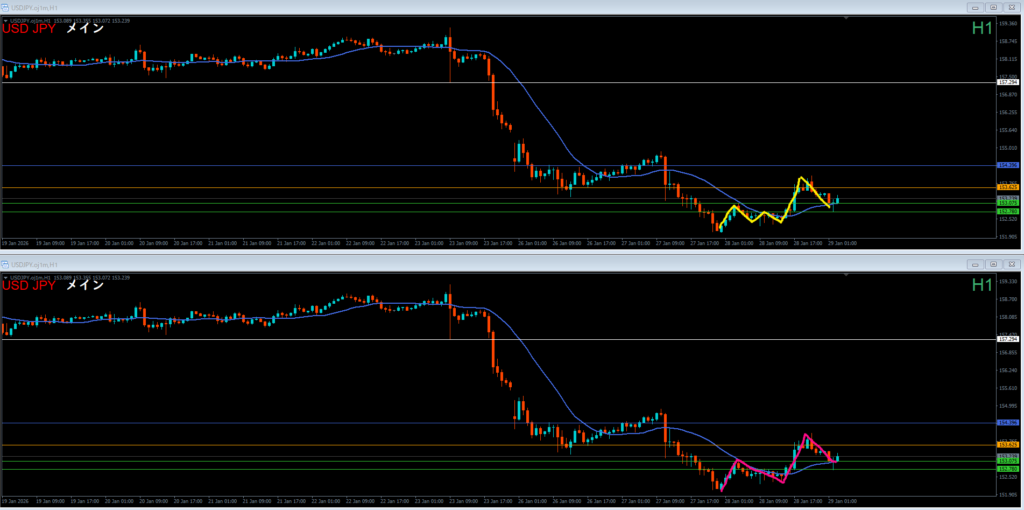Click the orange 153.625 price label in the upper chart
Viewport: 1024px width, 510px height.
click(x=1008, y=187)
